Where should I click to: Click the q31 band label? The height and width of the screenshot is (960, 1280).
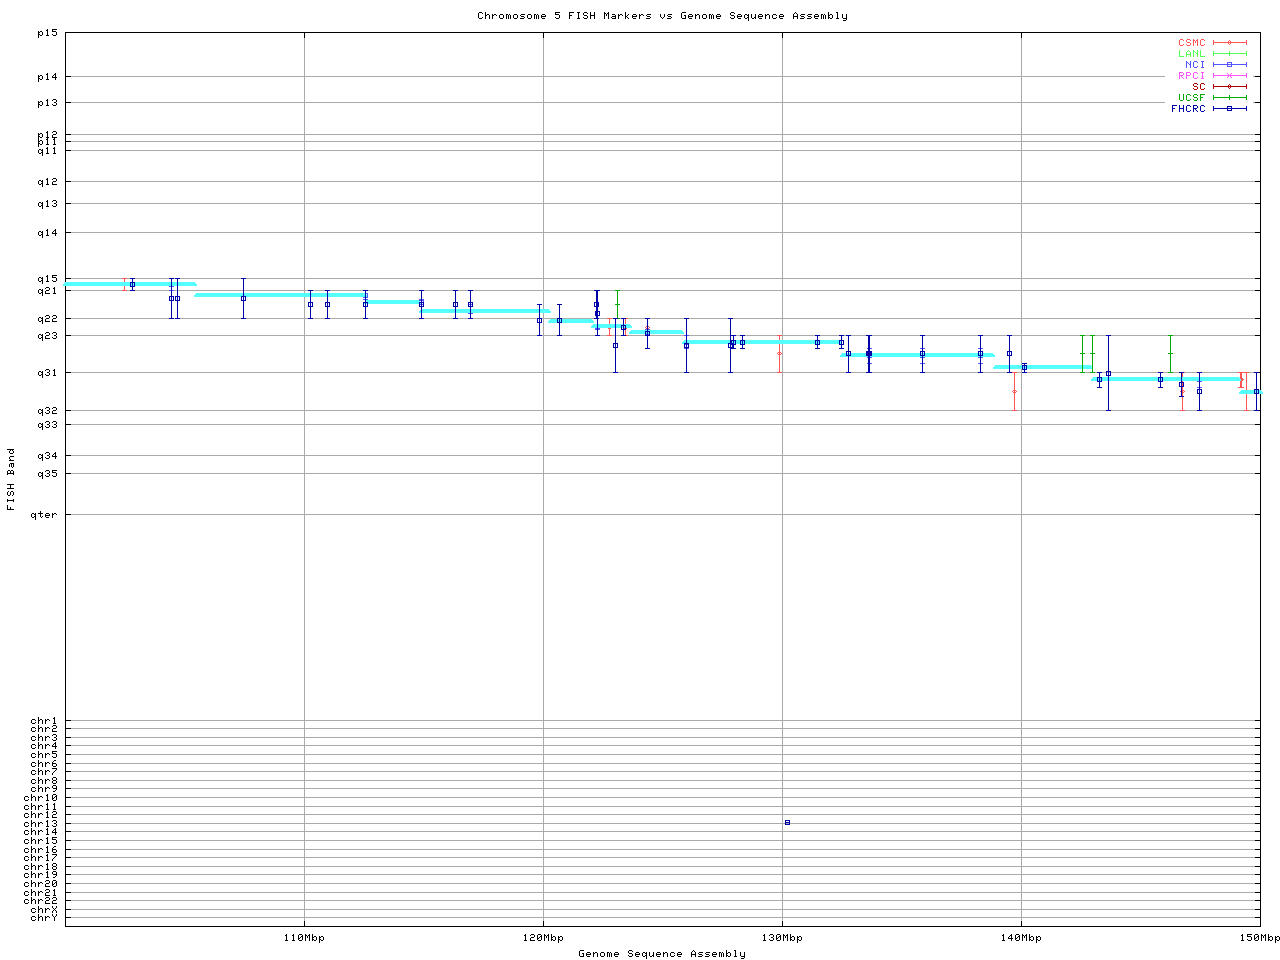point(48,373)
